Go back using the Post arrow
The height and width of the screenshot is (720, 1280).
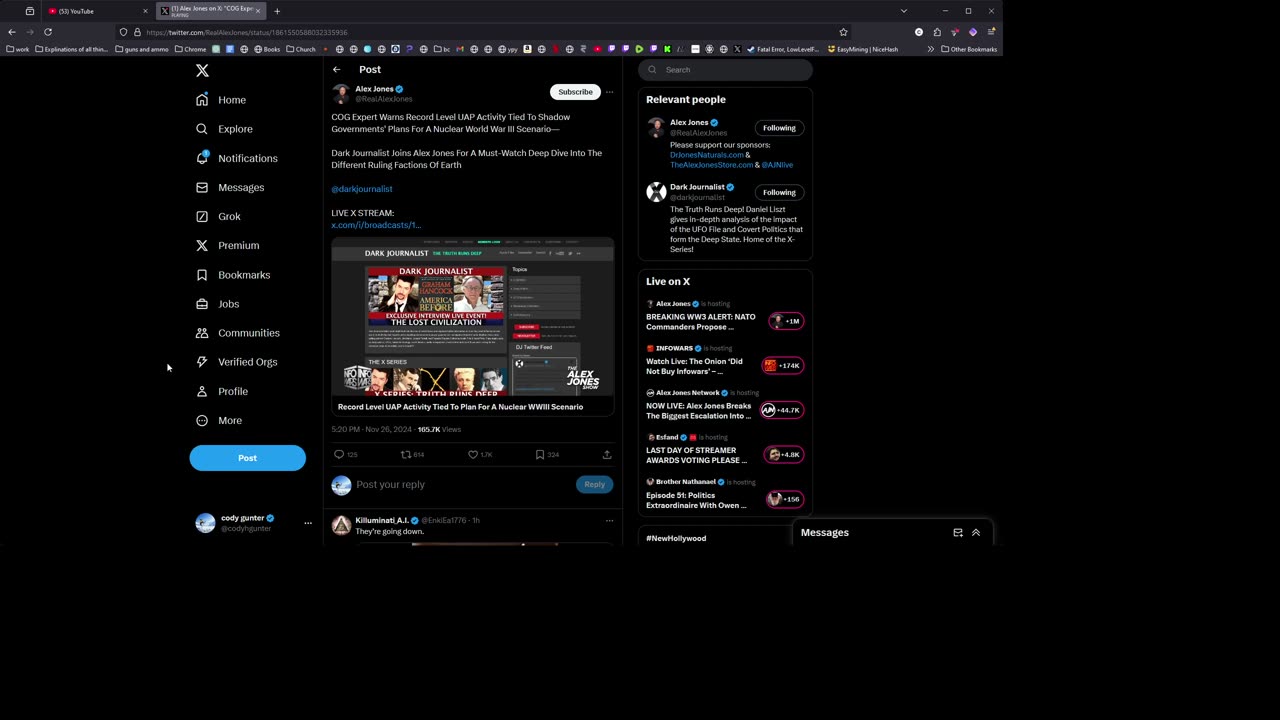[337, 70]
